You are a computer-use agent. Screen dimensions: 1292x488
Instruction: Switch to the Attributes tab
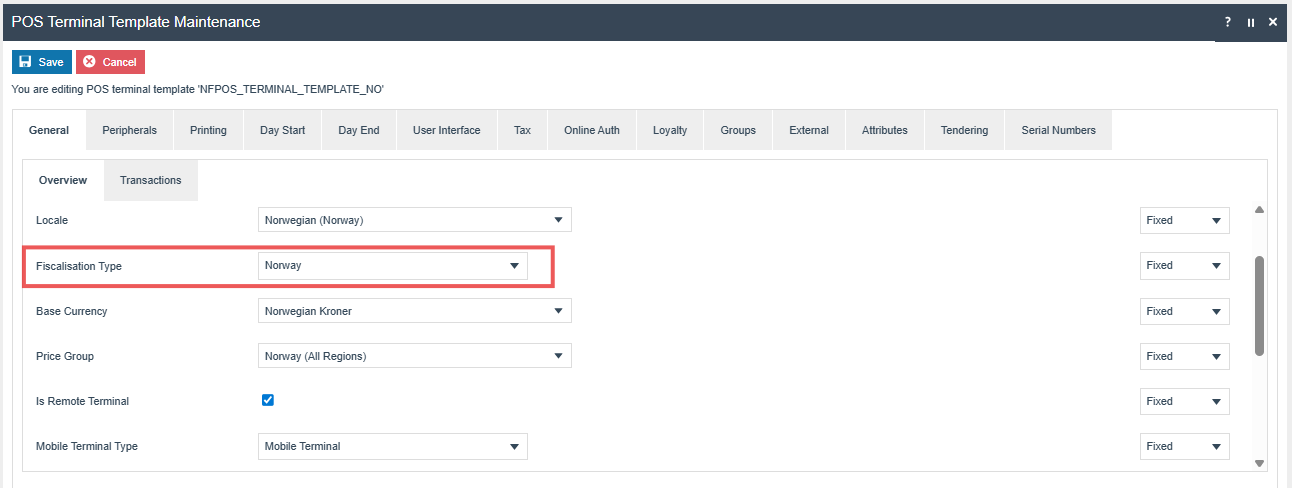(x=885, y=130)
